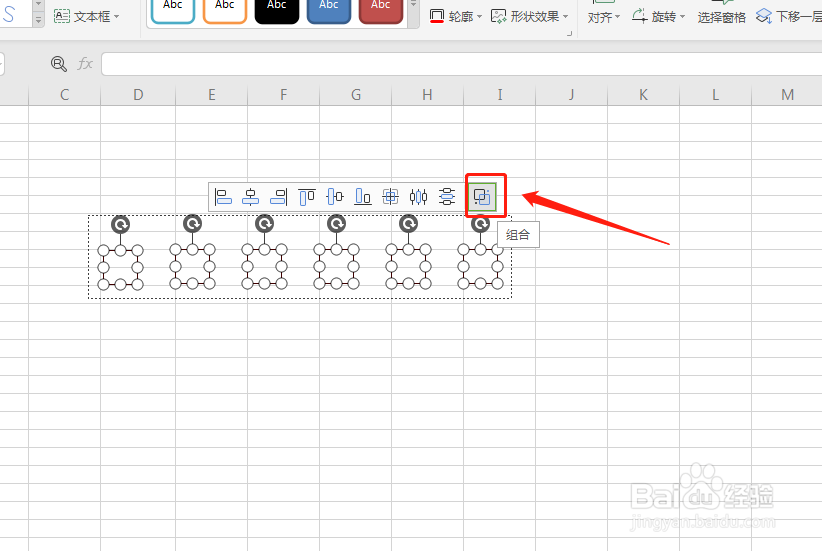Select column H header
The width and height of the screenshot is (822, 551).
(427, 95)
